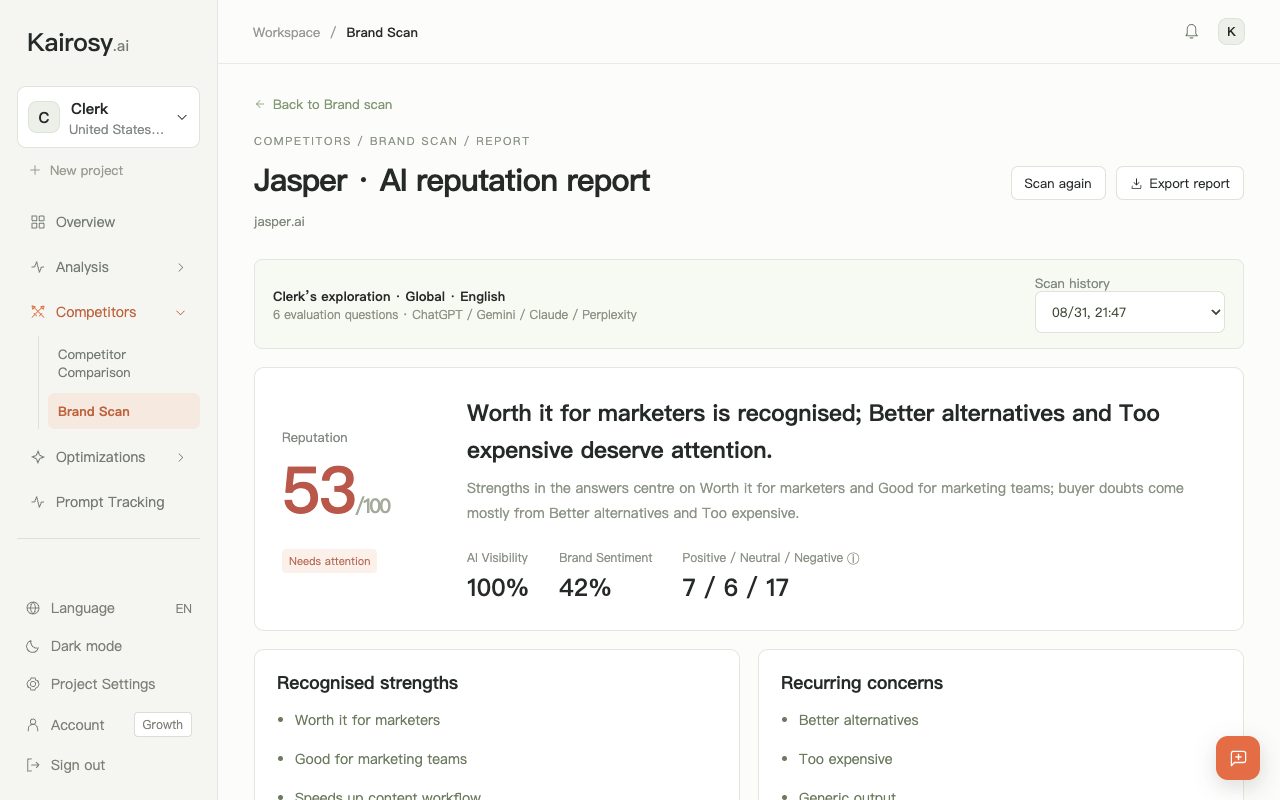Click the Optimizations sparkle icon
1280x800 pixels.
pos(38,457)
